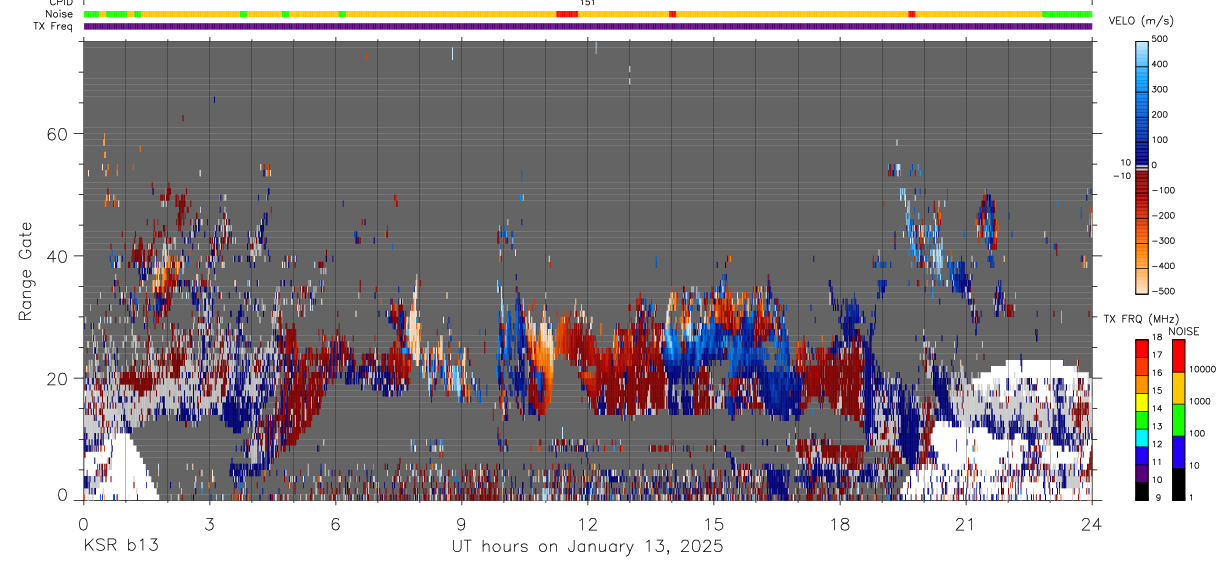Select the 40 tick on Range Gate axis
Screen dimensions: 1228x567
(x=58, y=256)
